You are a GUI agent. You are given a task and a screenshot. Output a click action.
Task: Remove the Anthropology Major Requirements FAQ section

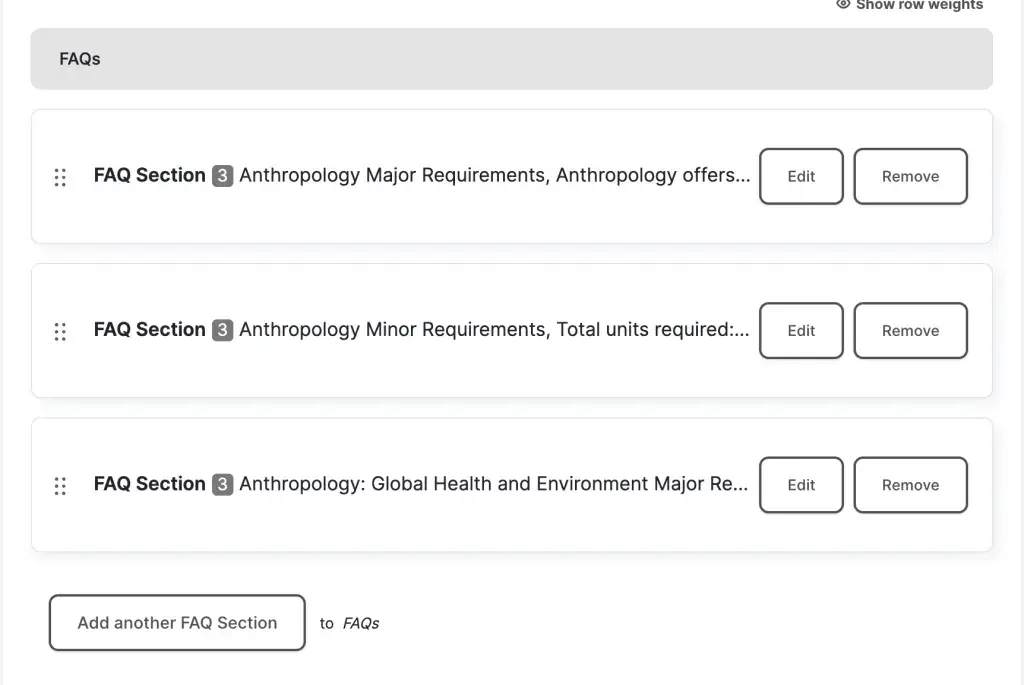click(x=910, y=176)
